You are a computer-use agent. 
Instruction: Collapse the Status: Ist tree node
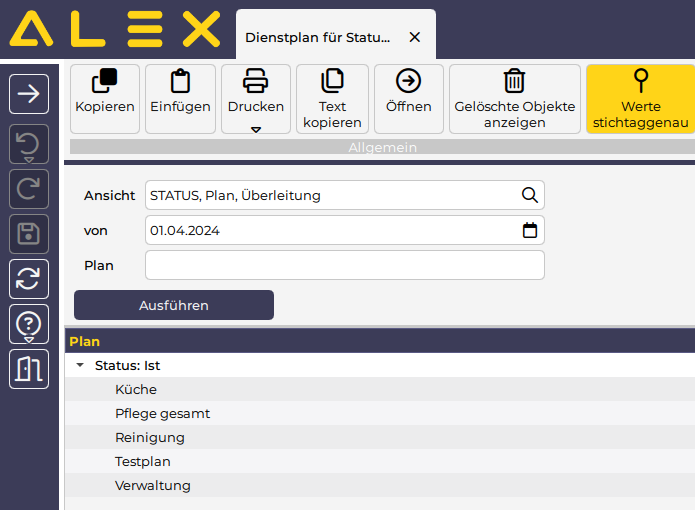80,366
